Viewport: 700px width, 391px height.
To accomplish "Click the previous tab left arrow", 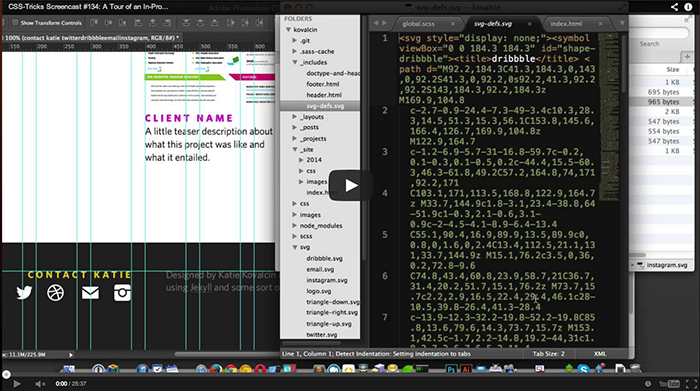I will [375, 23].
